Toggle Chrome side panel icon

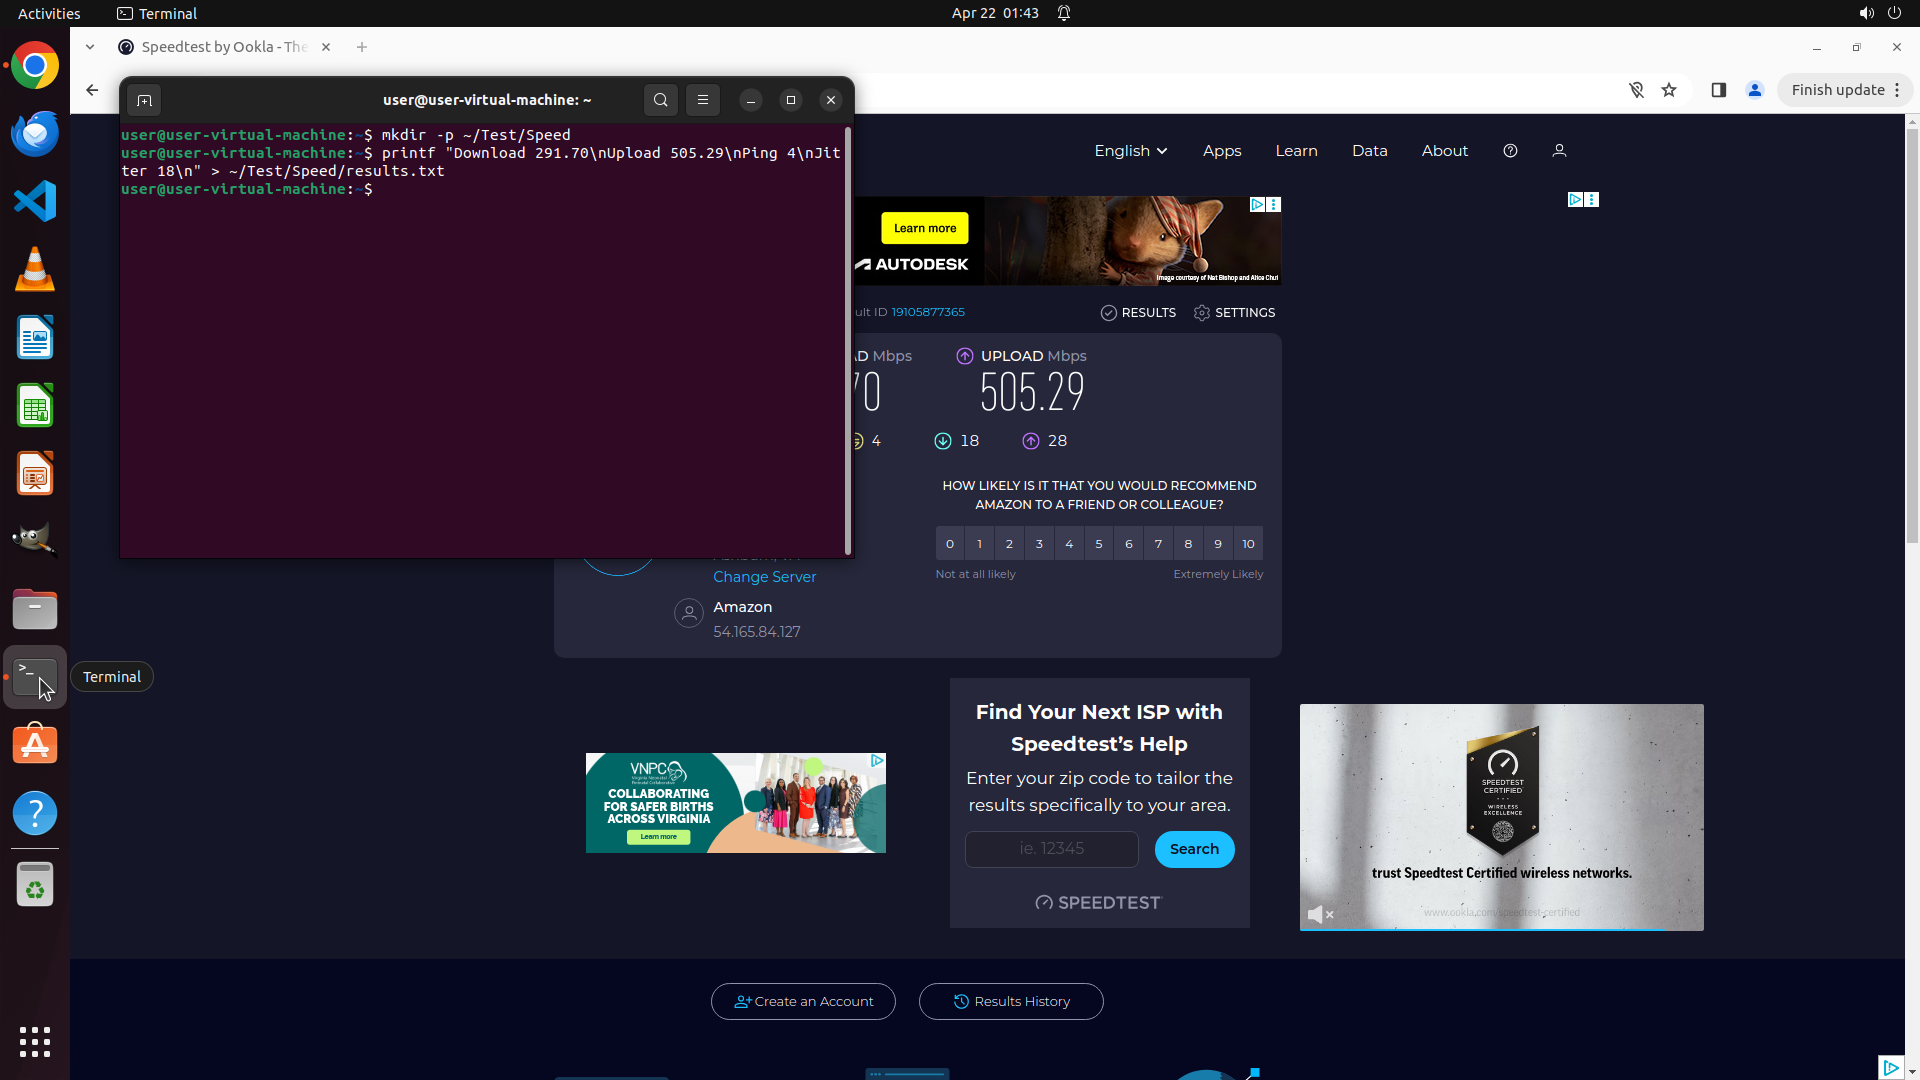tap(1719, 90)
